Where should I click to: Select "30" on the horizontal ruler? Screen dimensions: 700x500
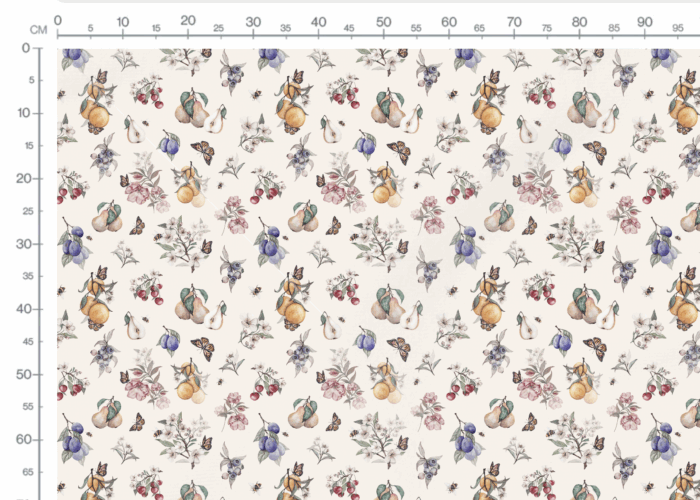coord(253,22)
